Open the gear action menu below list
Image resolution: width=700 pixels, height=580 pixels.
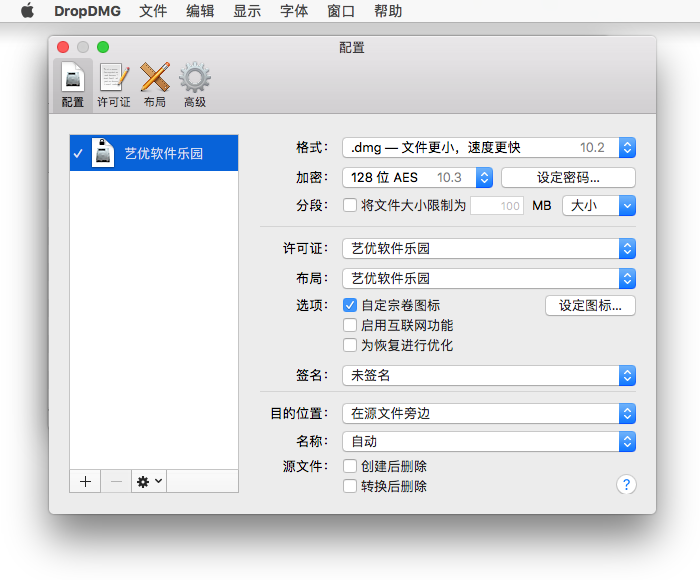(149, 481)
